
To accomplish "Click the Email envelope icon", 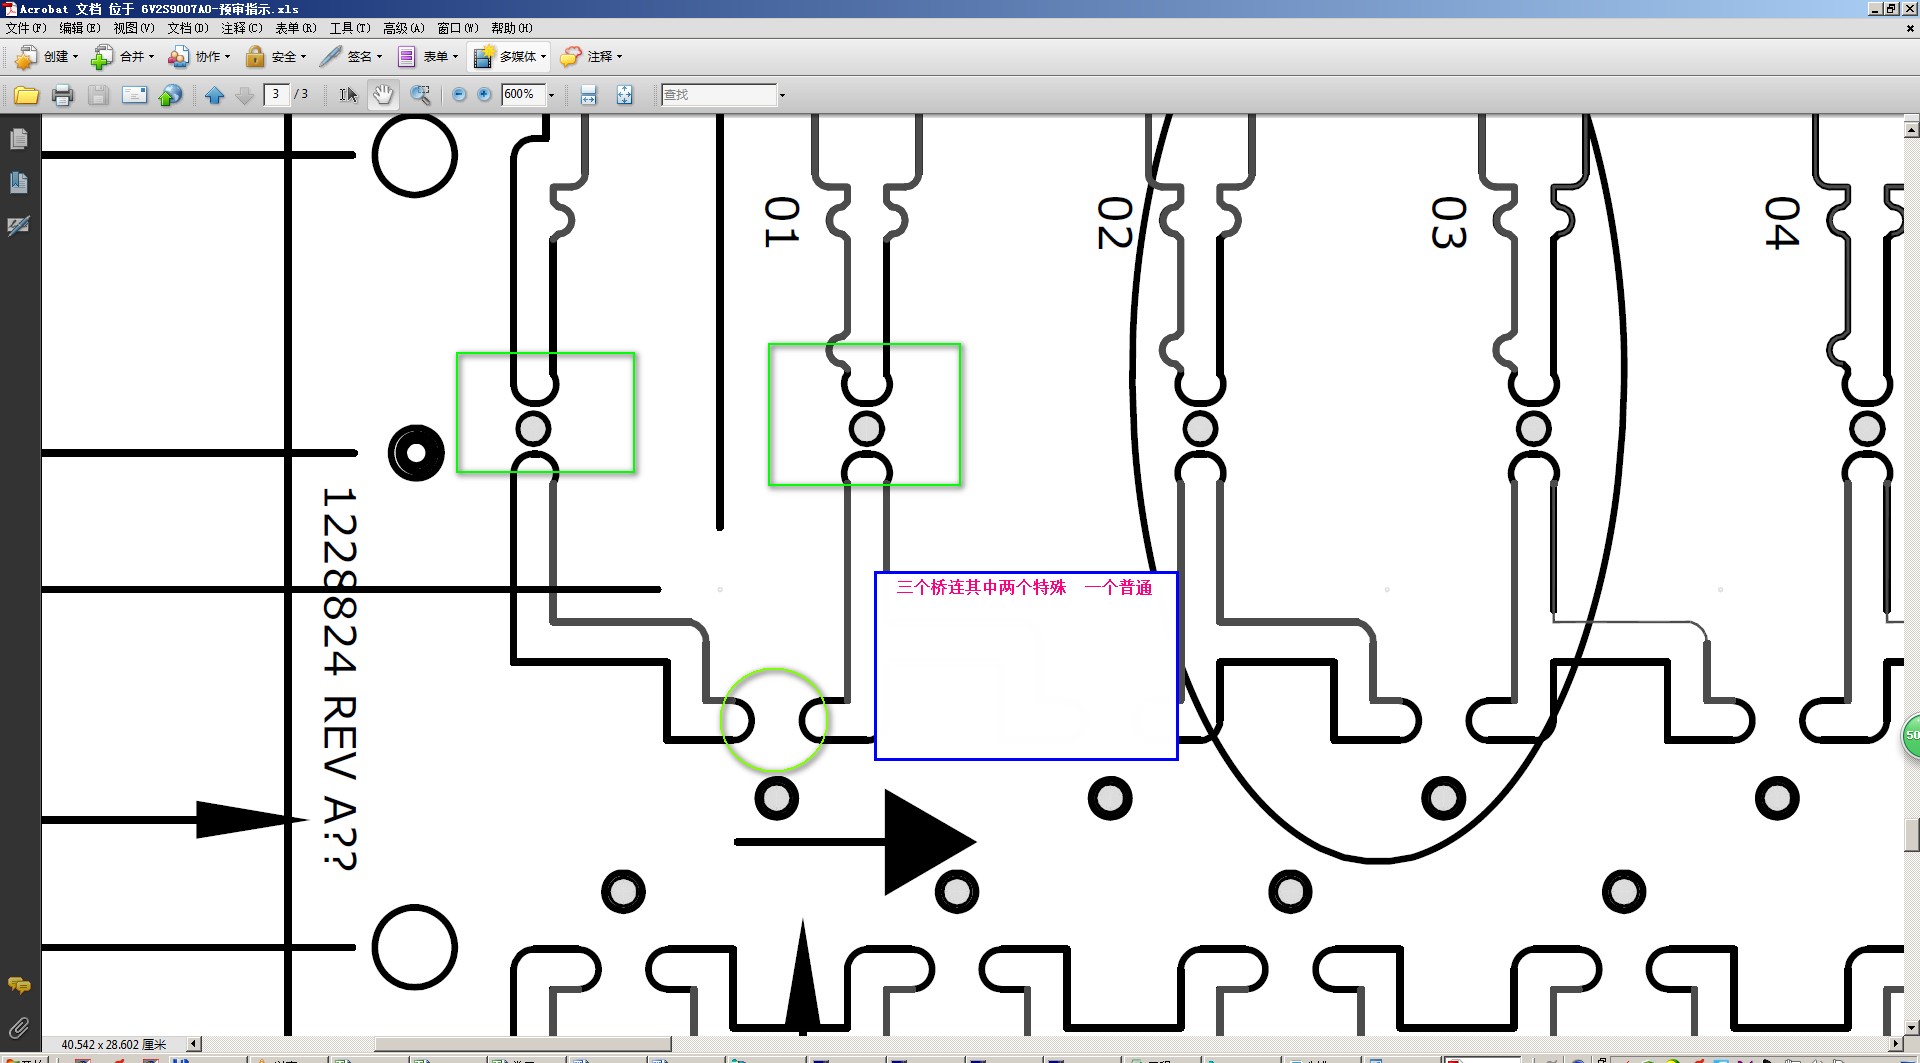I will click(134, 95).
